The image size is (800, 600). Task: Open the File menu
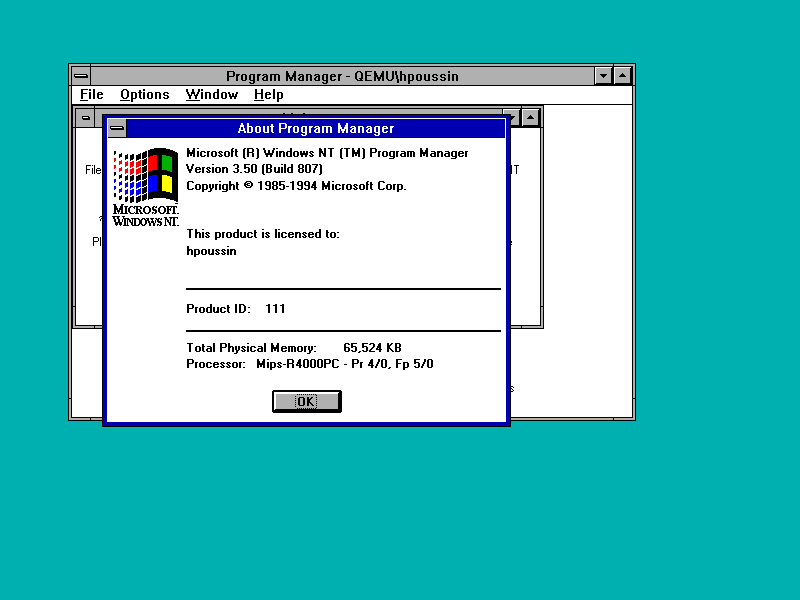91,94
